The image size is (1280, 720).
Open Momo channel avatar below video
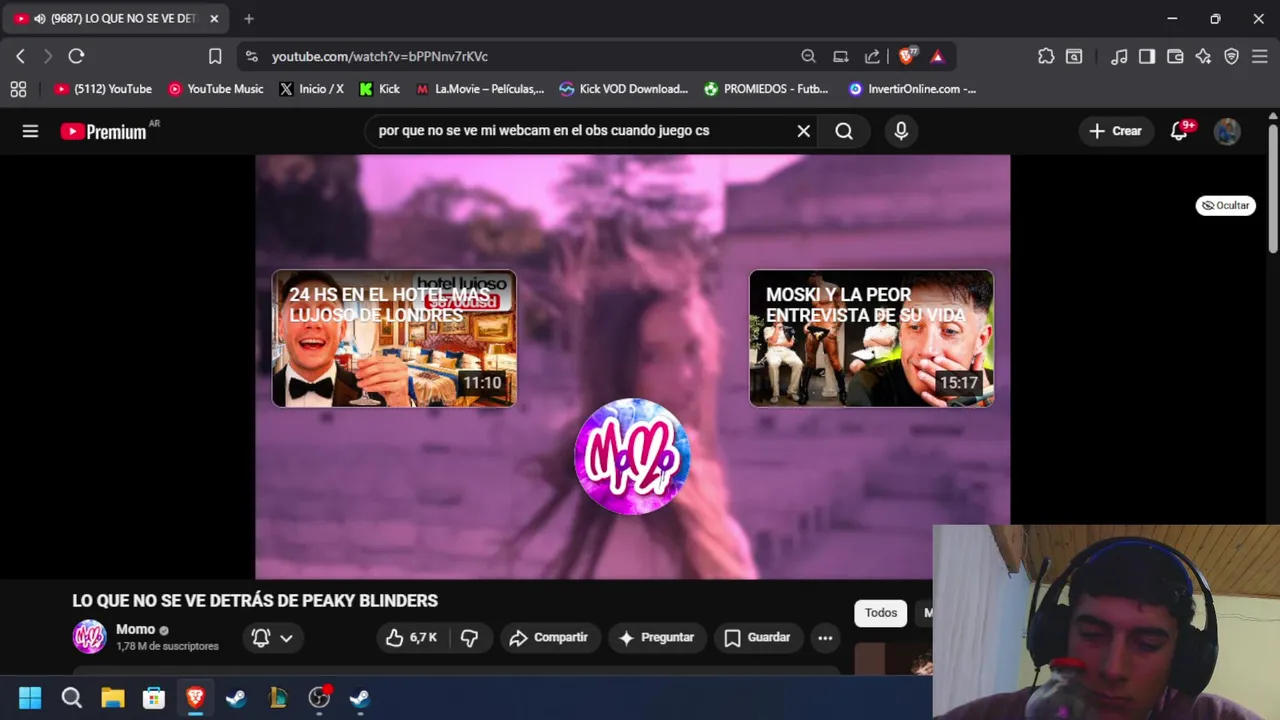[x=89, y=637]
